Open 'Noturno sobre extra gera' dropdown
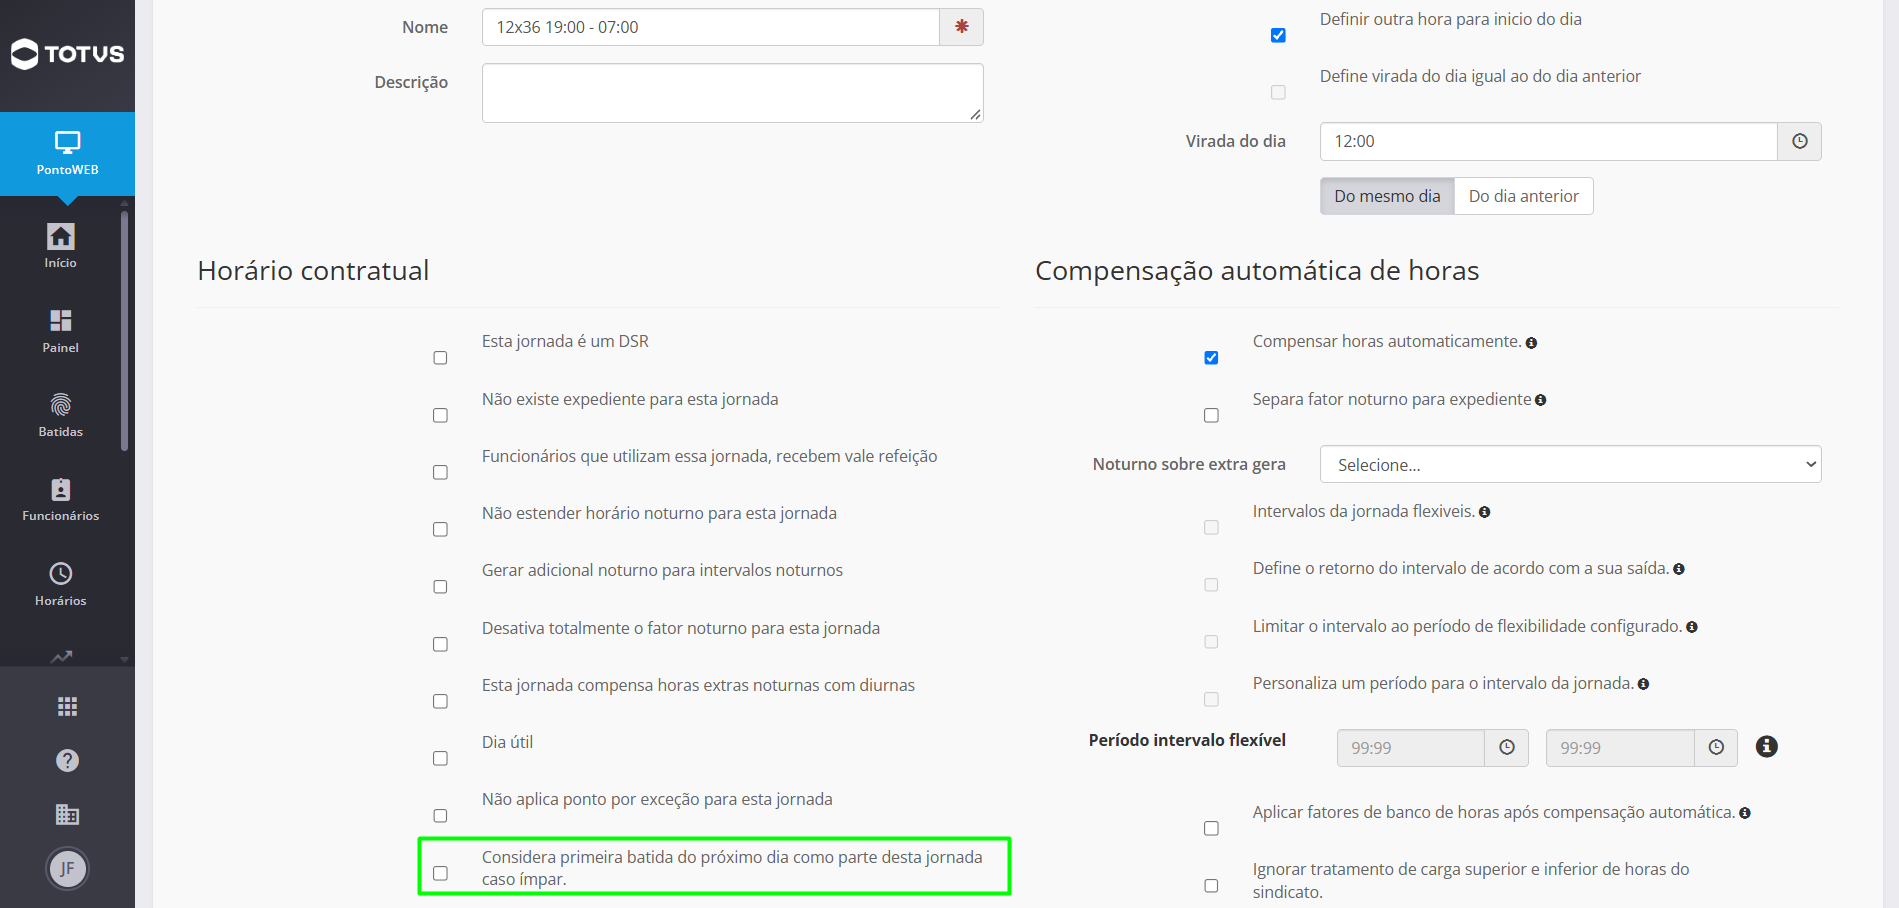Screen dimensions: 1899x908 click(1570, 464)
